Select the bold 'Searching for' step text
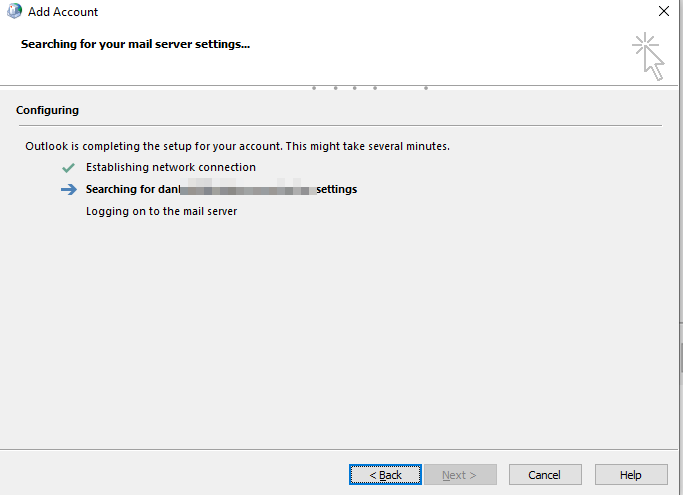683x495 pixels. point(121,189)
